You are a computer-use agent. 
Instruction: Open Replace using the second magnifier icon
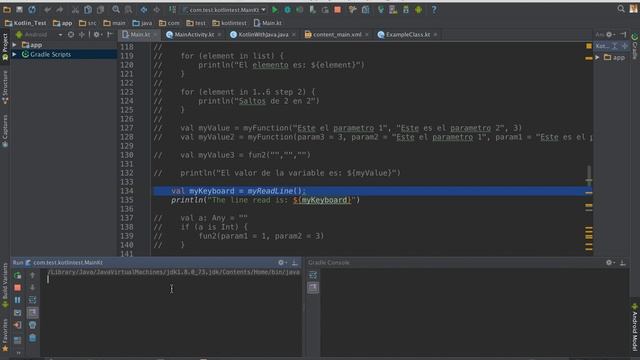[x=128, y=9]
